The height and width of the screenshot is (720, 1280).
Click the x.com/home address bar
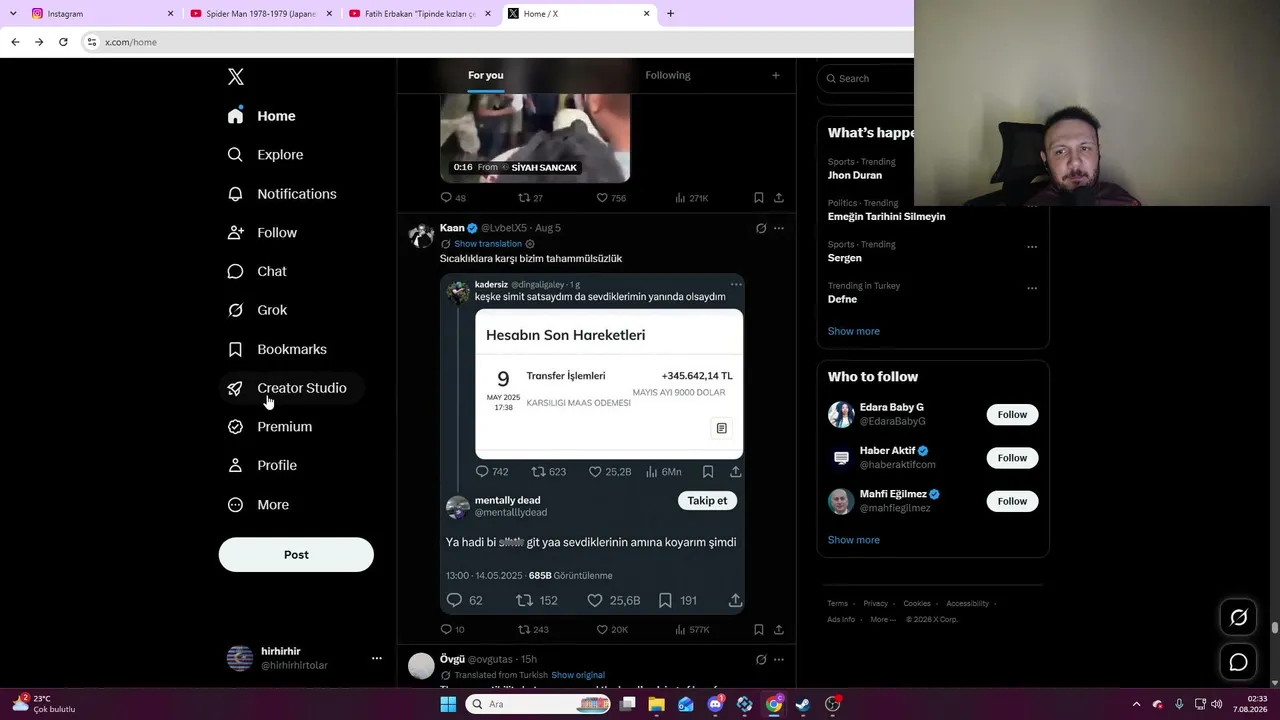[495, 42]
